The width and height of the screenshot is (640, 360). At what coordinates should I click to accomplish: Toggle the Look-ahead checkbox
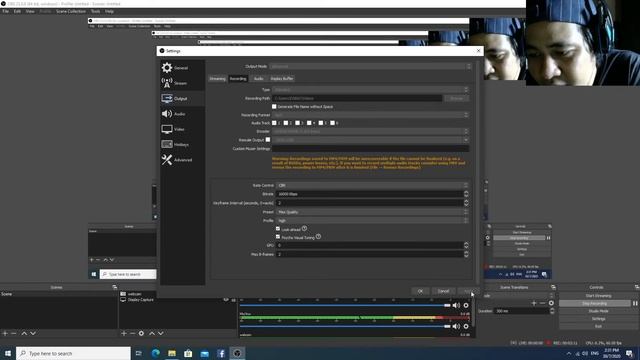pos(278,229)
